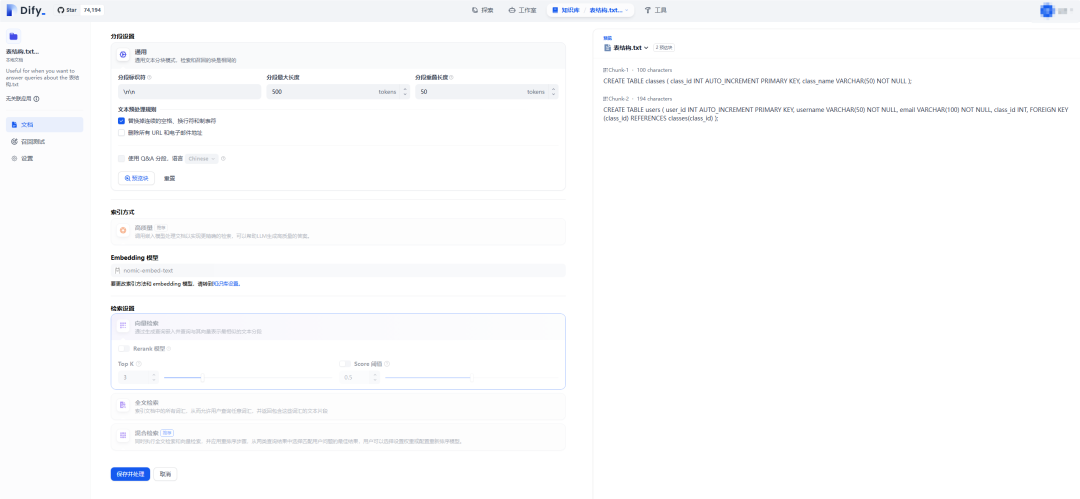Select 文档 in the sidebar

(44, 125)
